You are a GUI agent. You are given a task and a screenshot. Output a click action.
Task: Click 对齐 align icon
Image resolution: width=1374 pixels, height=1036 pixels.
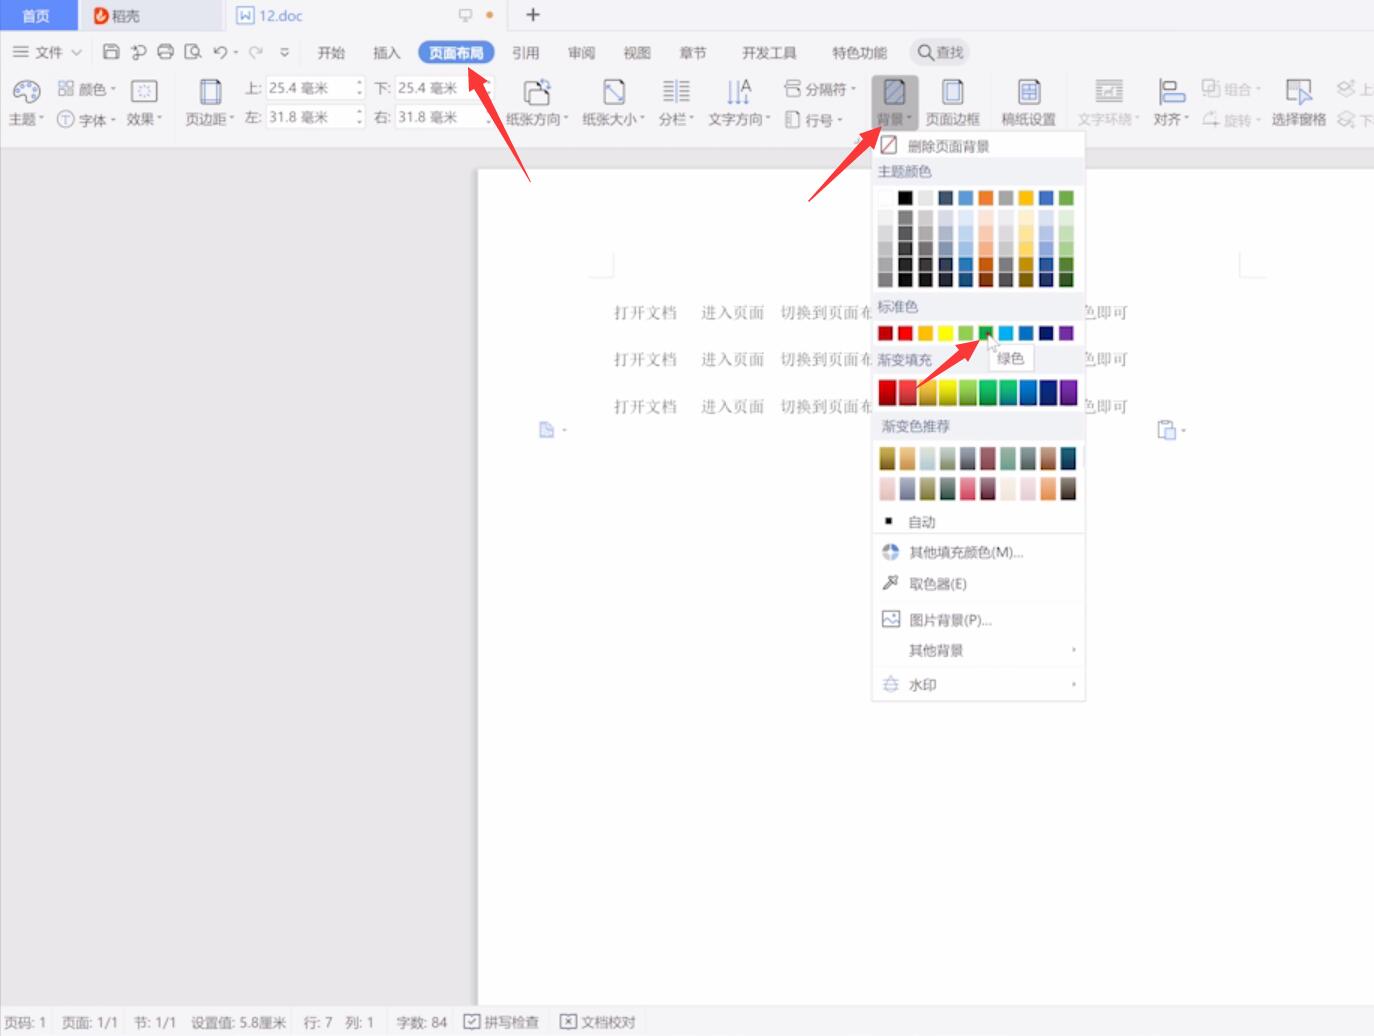click(1171, 92)
